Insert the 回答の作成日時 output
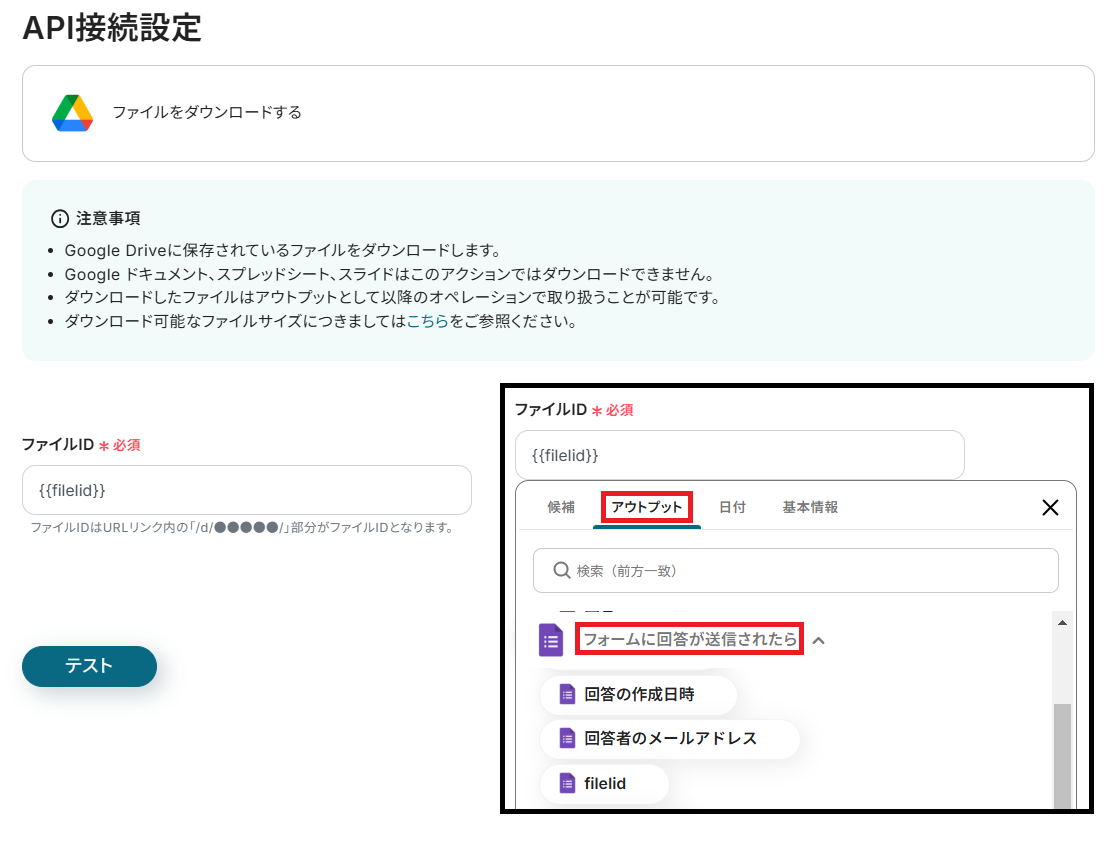 point(638,694)
